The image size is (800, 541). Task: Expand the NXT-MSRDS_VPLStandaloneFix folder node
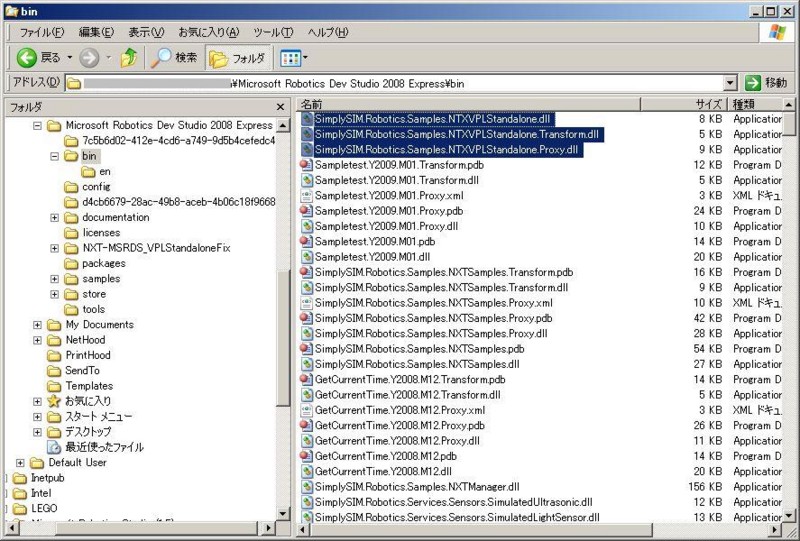[x=55, y=248]
